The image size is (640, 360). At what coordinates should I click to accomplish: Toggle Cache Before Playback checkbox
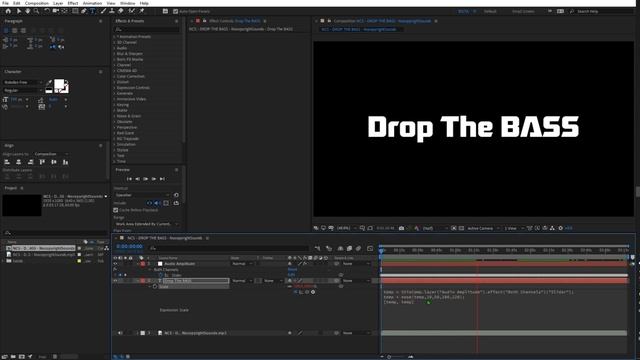coord(116,210)
